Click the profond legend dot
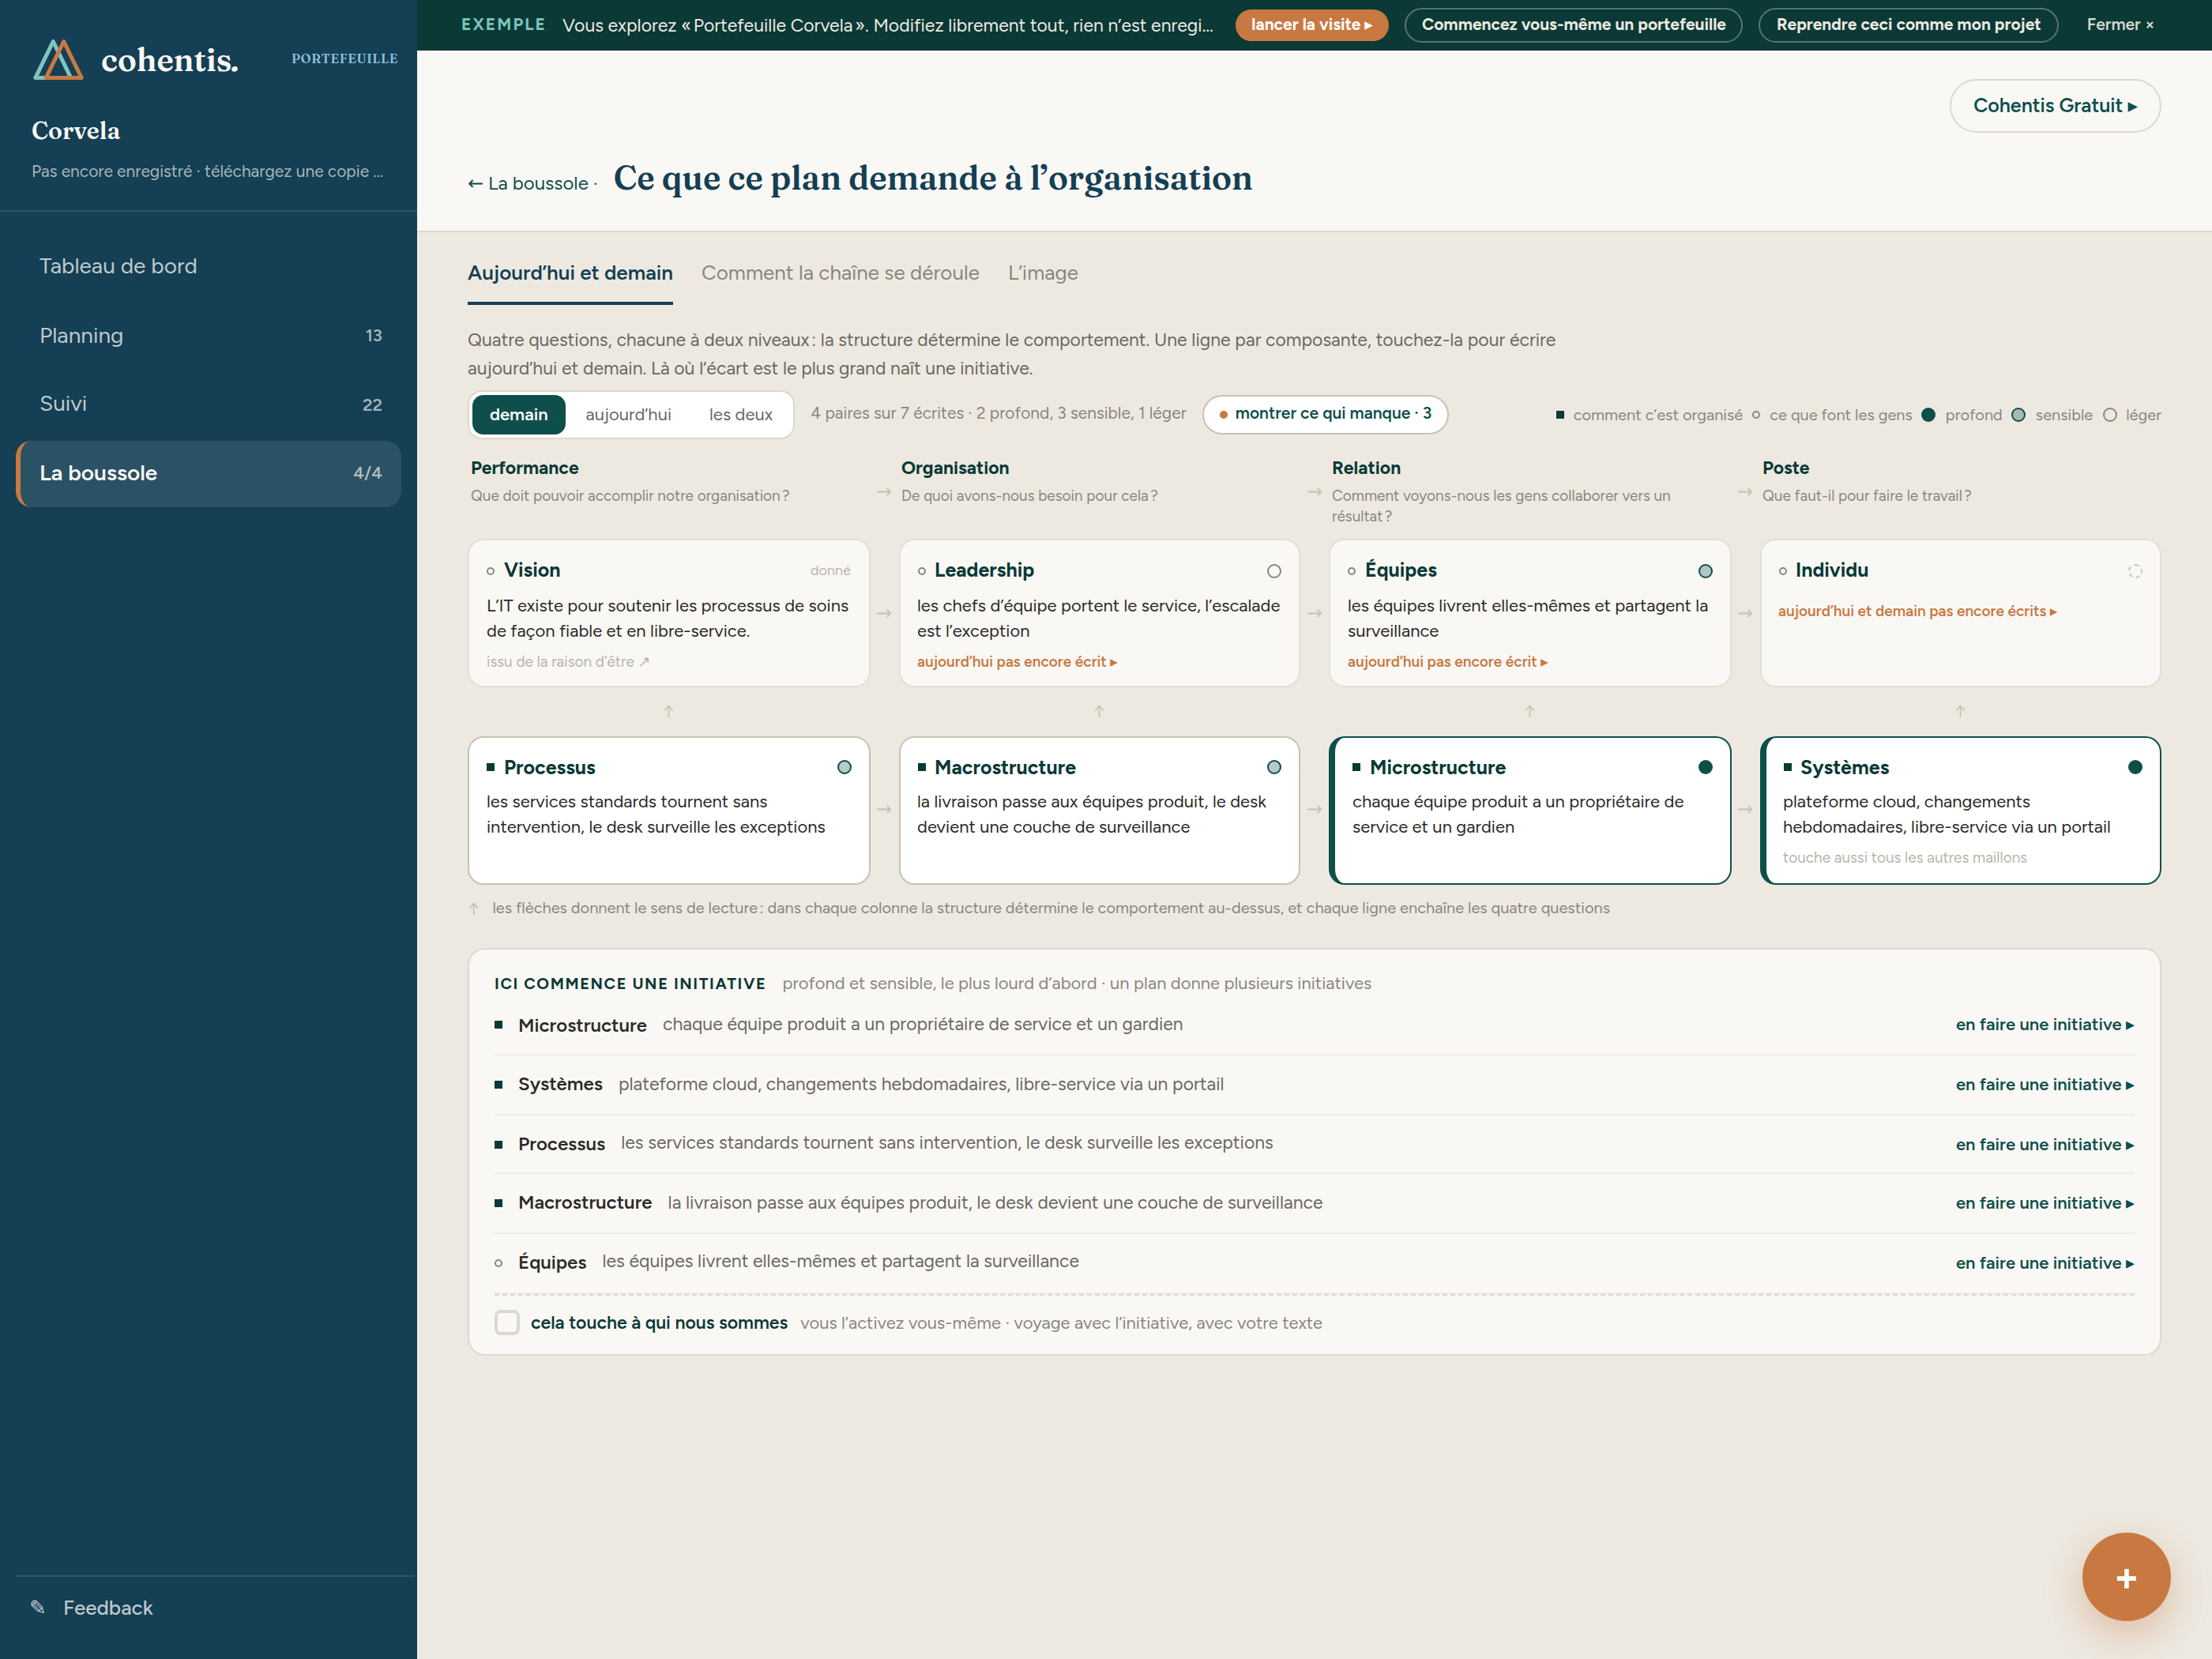 pyautogui.click(x=1928, y=415)
